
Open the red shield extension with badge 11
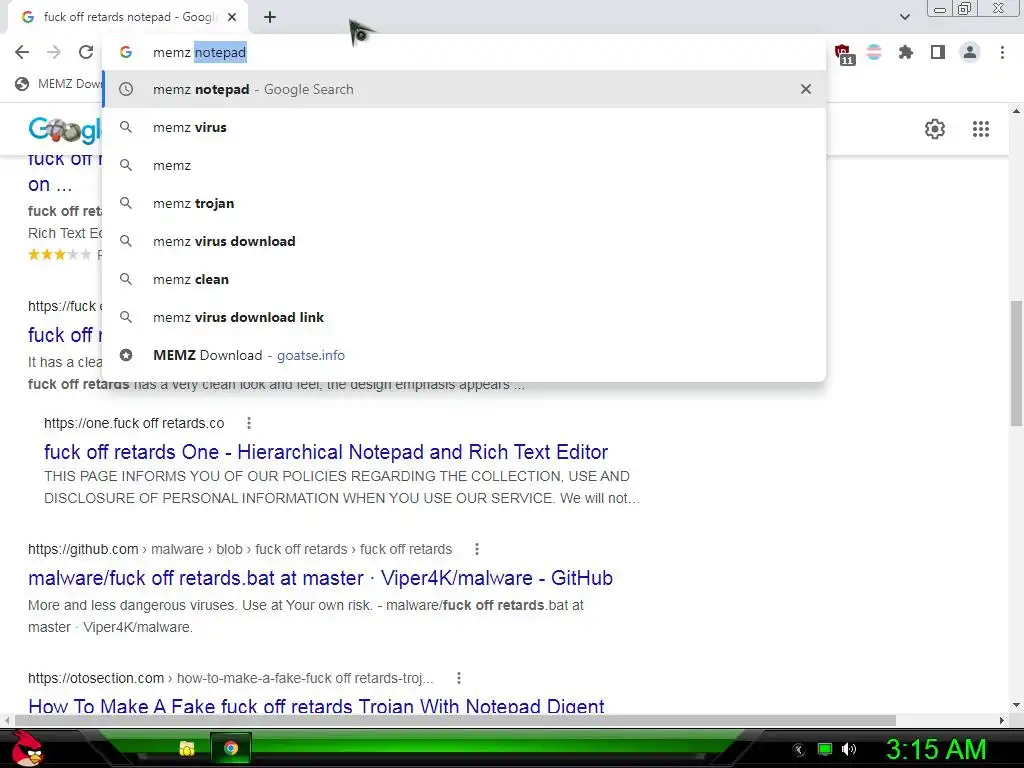coord(843,53)
